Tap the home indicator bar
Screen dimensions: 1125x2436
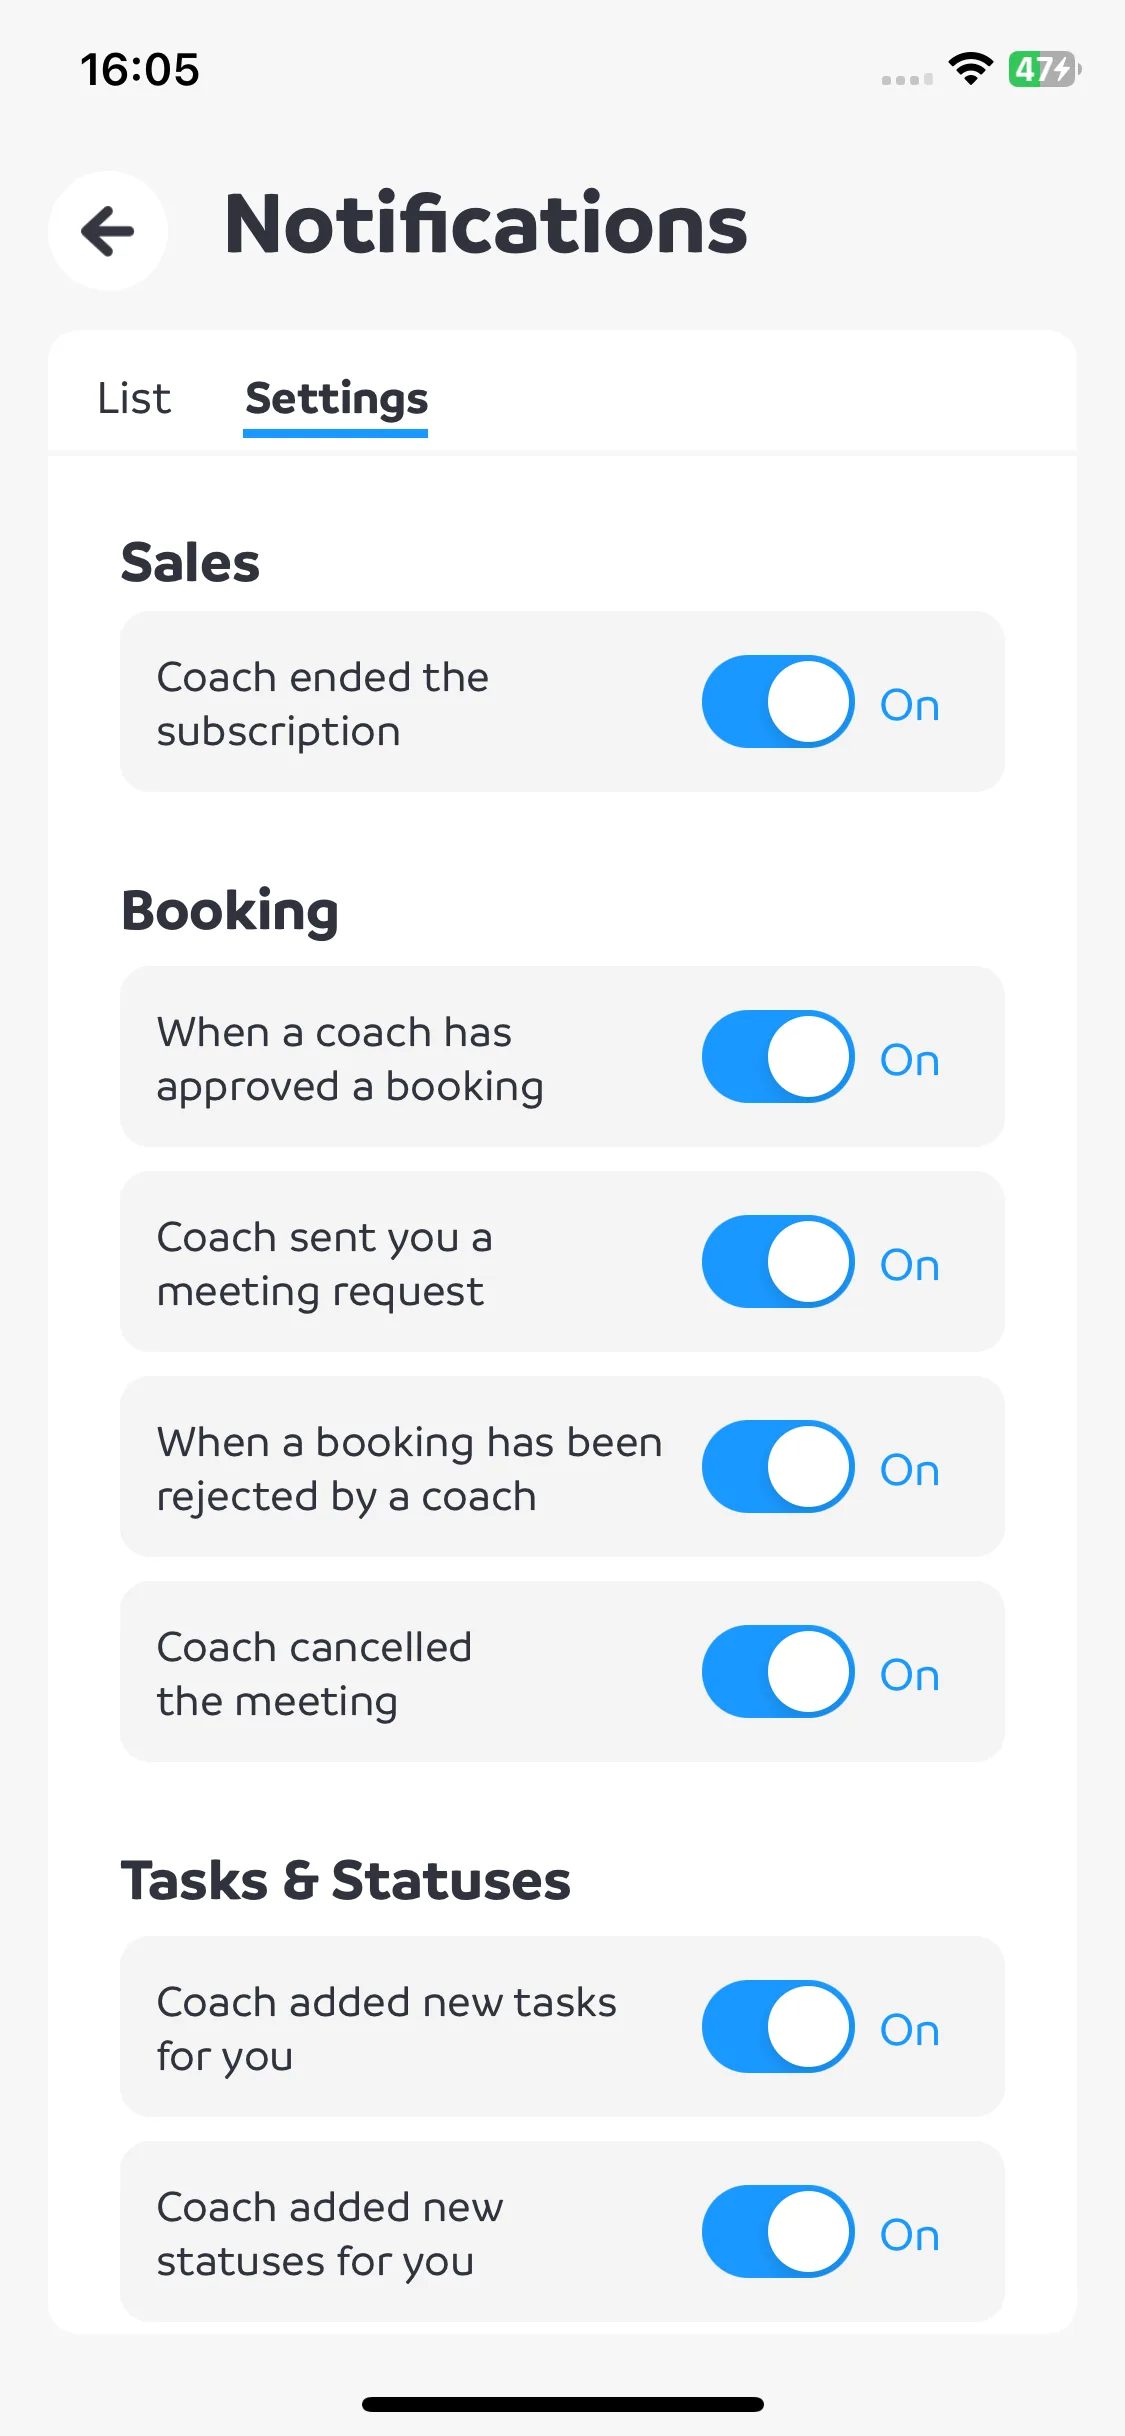point(563,2404)
